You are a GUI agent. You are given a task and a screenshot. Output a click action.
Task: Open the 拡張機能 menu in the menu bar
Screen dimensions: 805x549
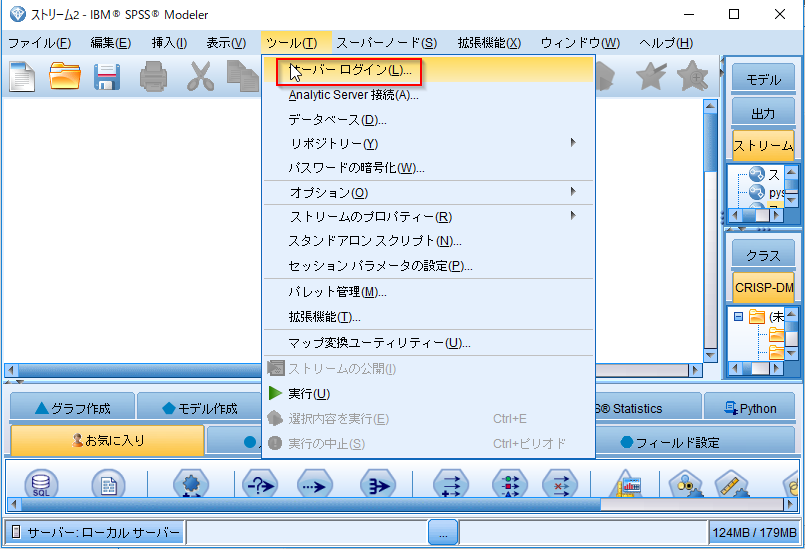tap(489, 43)
